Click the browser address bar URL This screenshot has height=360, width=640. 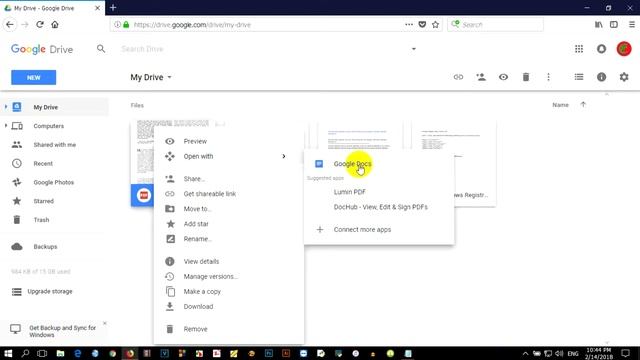pos(192,25)
